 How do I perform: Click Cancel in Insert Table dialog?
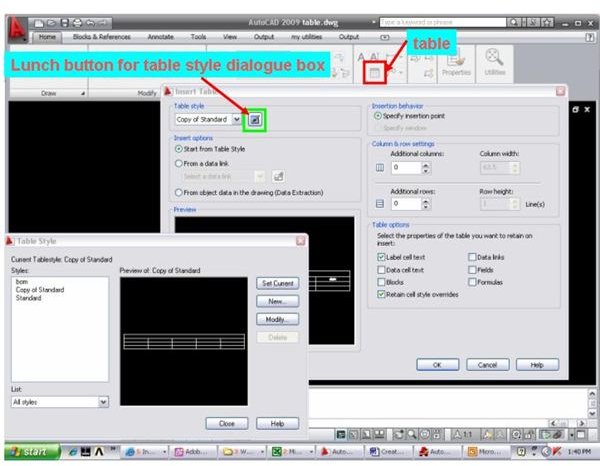487,365
